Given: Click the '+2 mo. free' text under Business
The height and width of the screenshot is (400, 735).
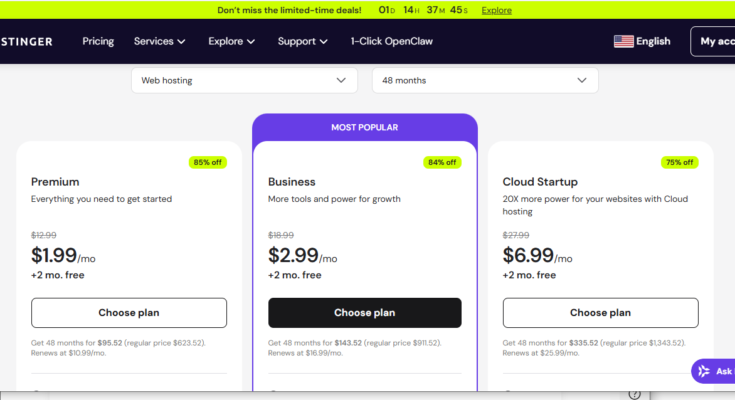Looking at the screenshot, I should click(x=294, y=275).
